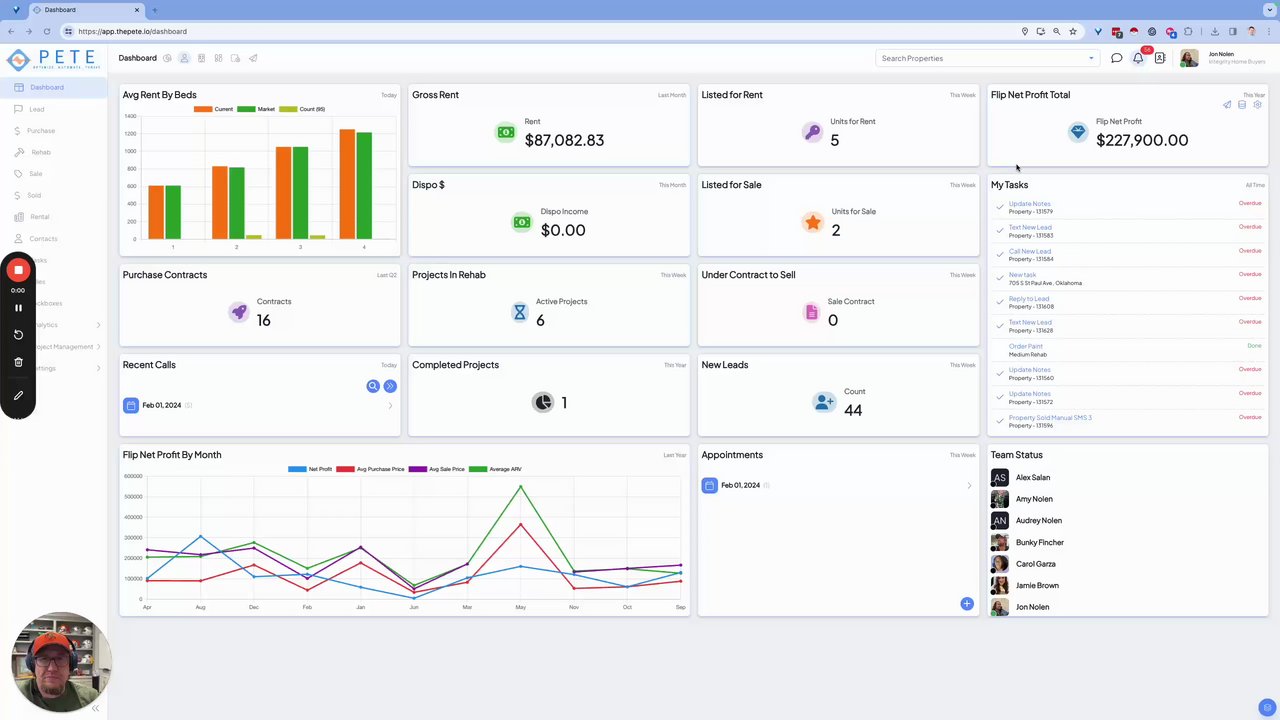Click the help chat bubble at bottom right
1280x720 pixels.
[1267, 708]
